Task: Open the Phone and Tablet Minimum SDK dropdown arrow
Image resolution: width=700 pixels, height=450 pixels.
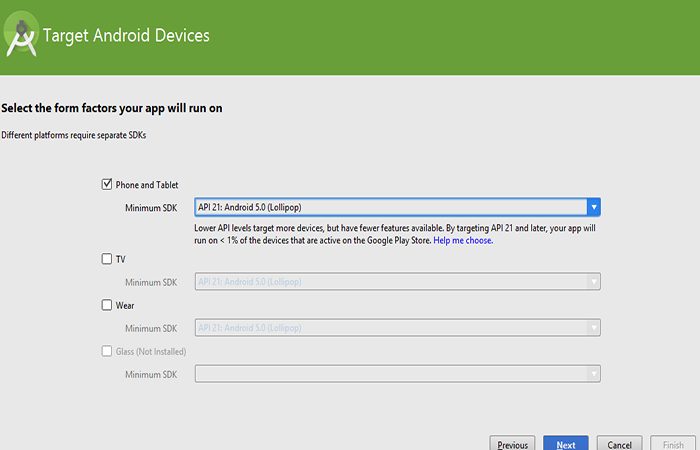Action: pyautogui.click(x=594, y=207)
